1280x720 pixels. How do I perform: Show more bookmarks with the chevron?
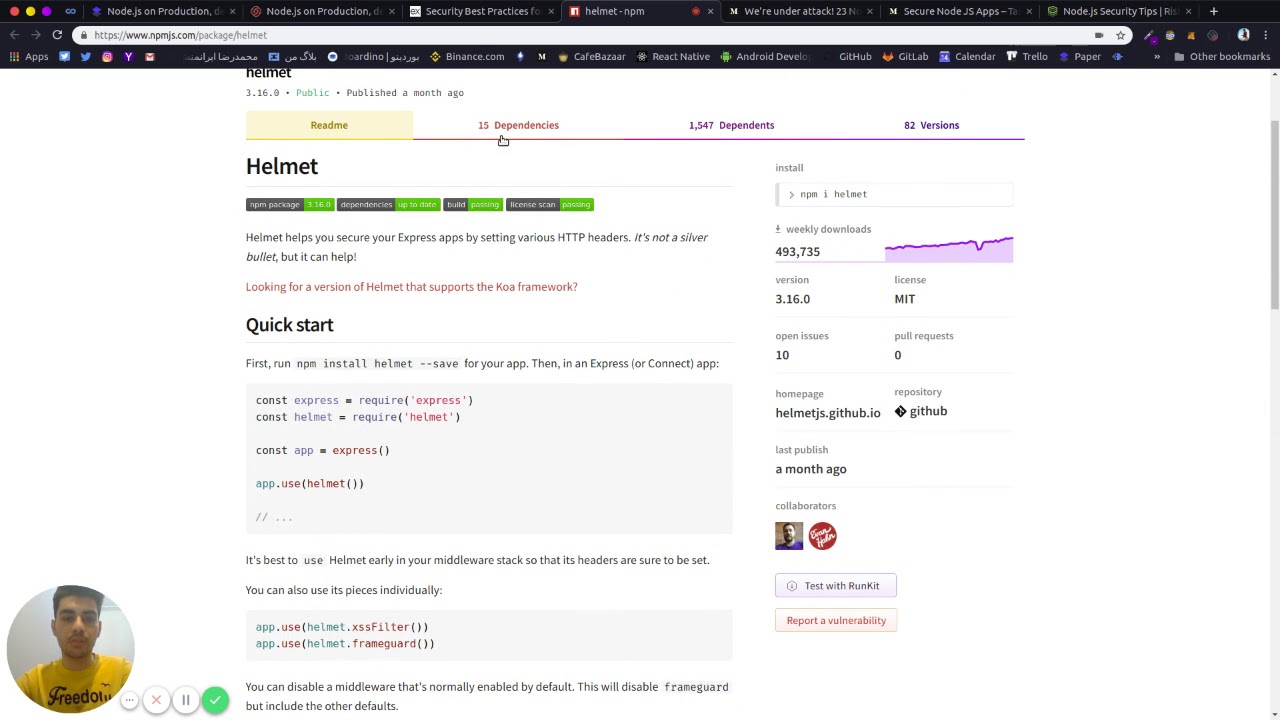(1157, 57)
